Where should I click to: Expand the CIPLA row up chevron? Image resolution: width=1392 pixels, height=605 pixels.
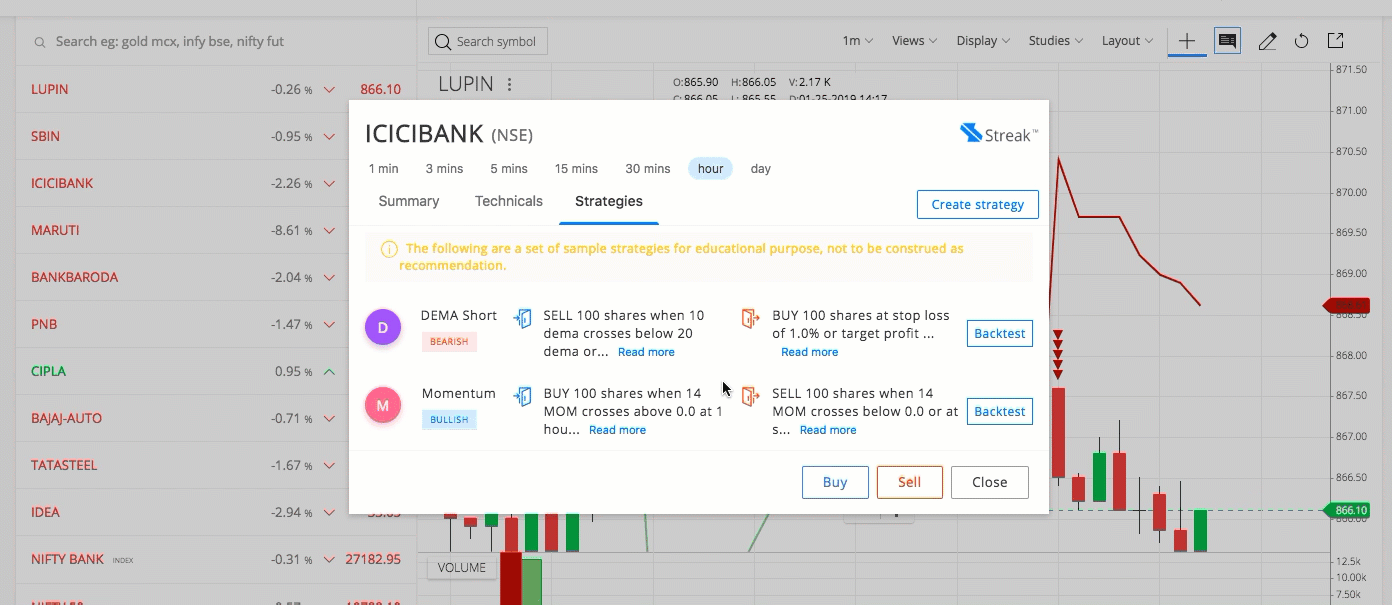[x=329, y=372]
